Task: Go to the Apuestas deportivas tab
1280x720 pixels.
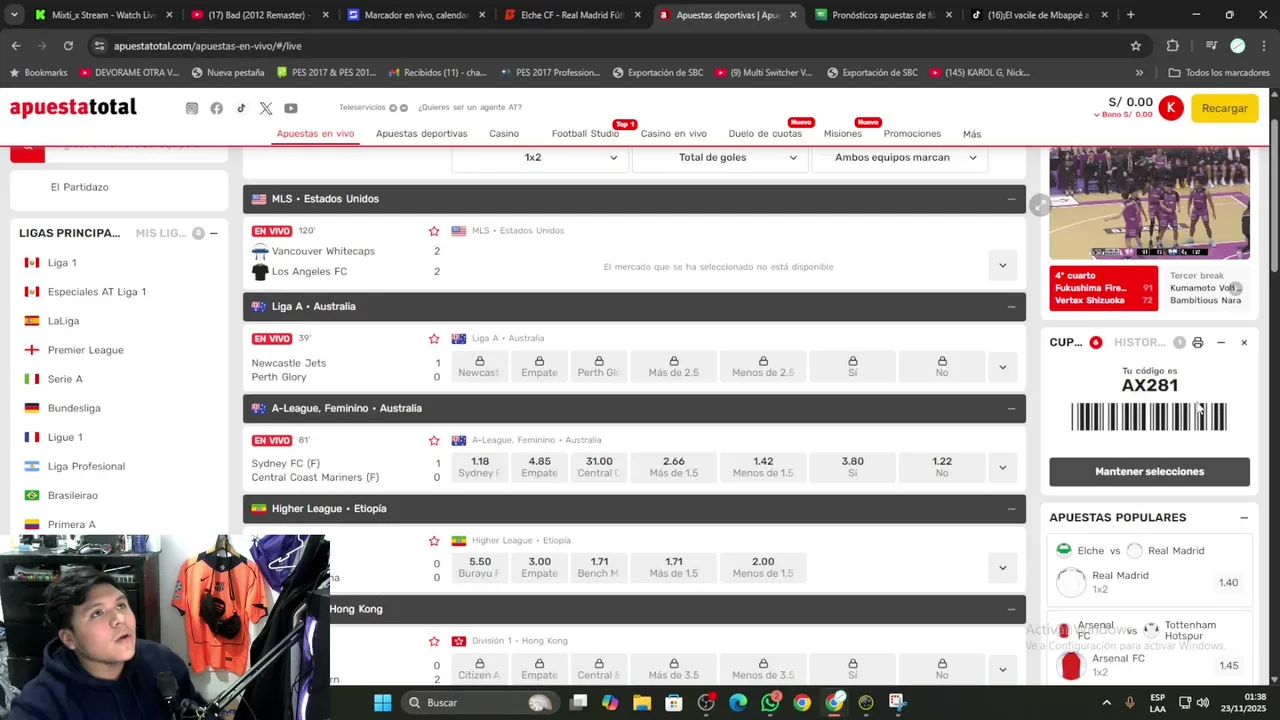Action: [x=421, y=134]
